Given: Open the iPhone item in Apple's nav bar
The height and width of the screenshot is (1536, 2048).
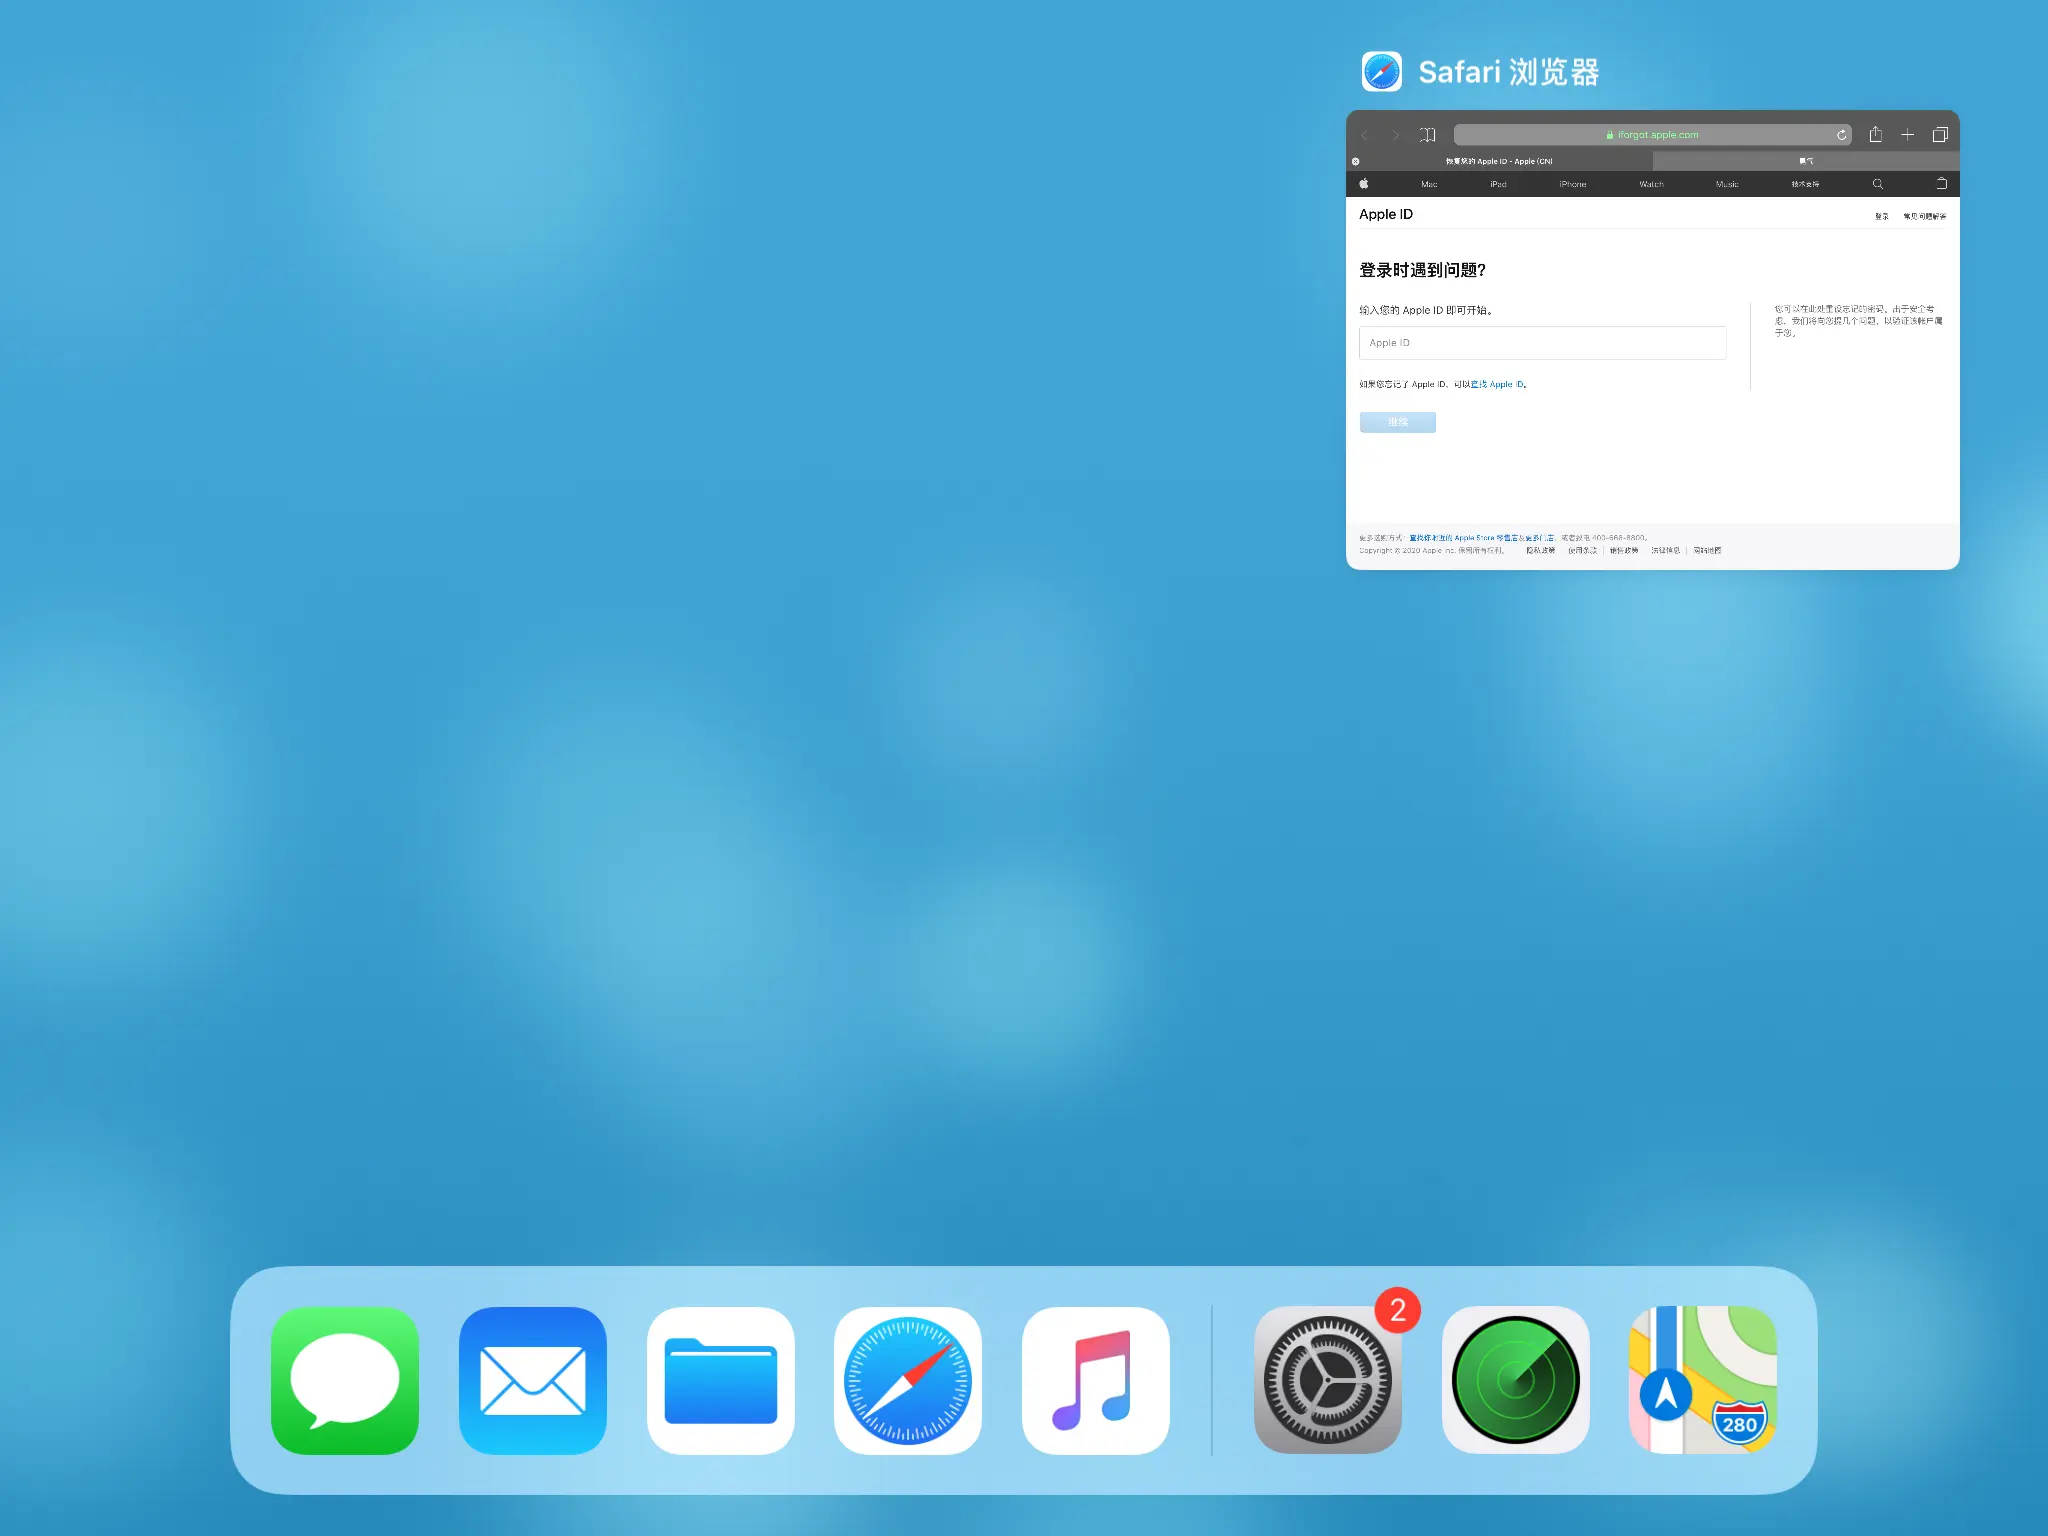Looking at the screenshot, I should (x=1573, y=184).
